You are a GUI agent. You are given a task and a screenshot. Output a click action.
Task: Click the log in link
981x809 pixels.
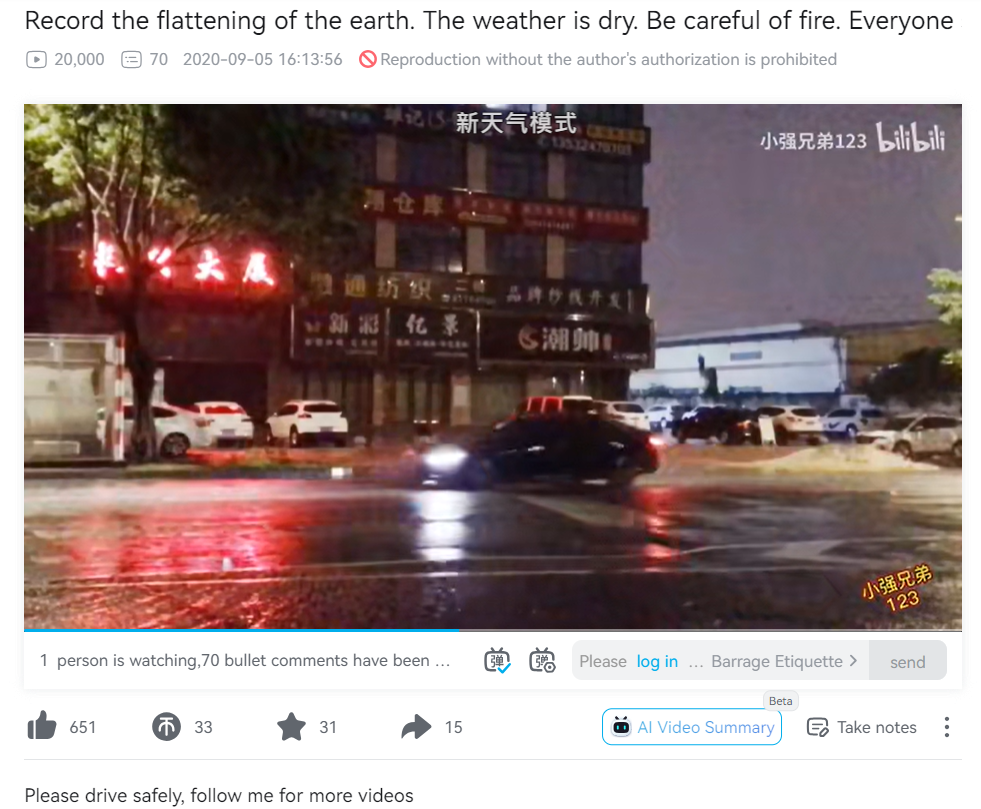click(657, 661)
